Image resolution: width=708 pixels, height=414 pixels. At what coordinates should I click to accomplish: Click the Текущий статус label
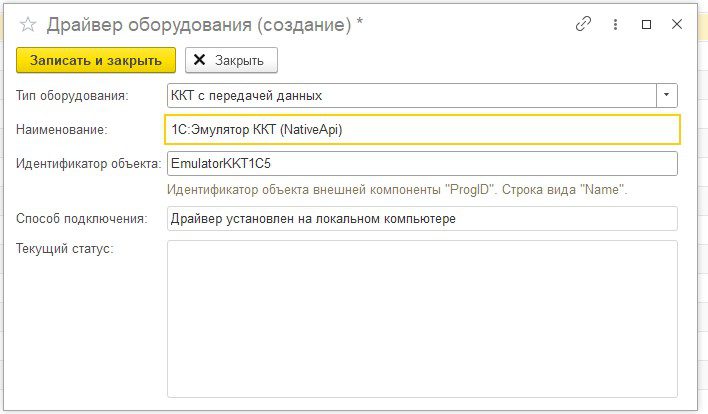click(x=65, y=248)
